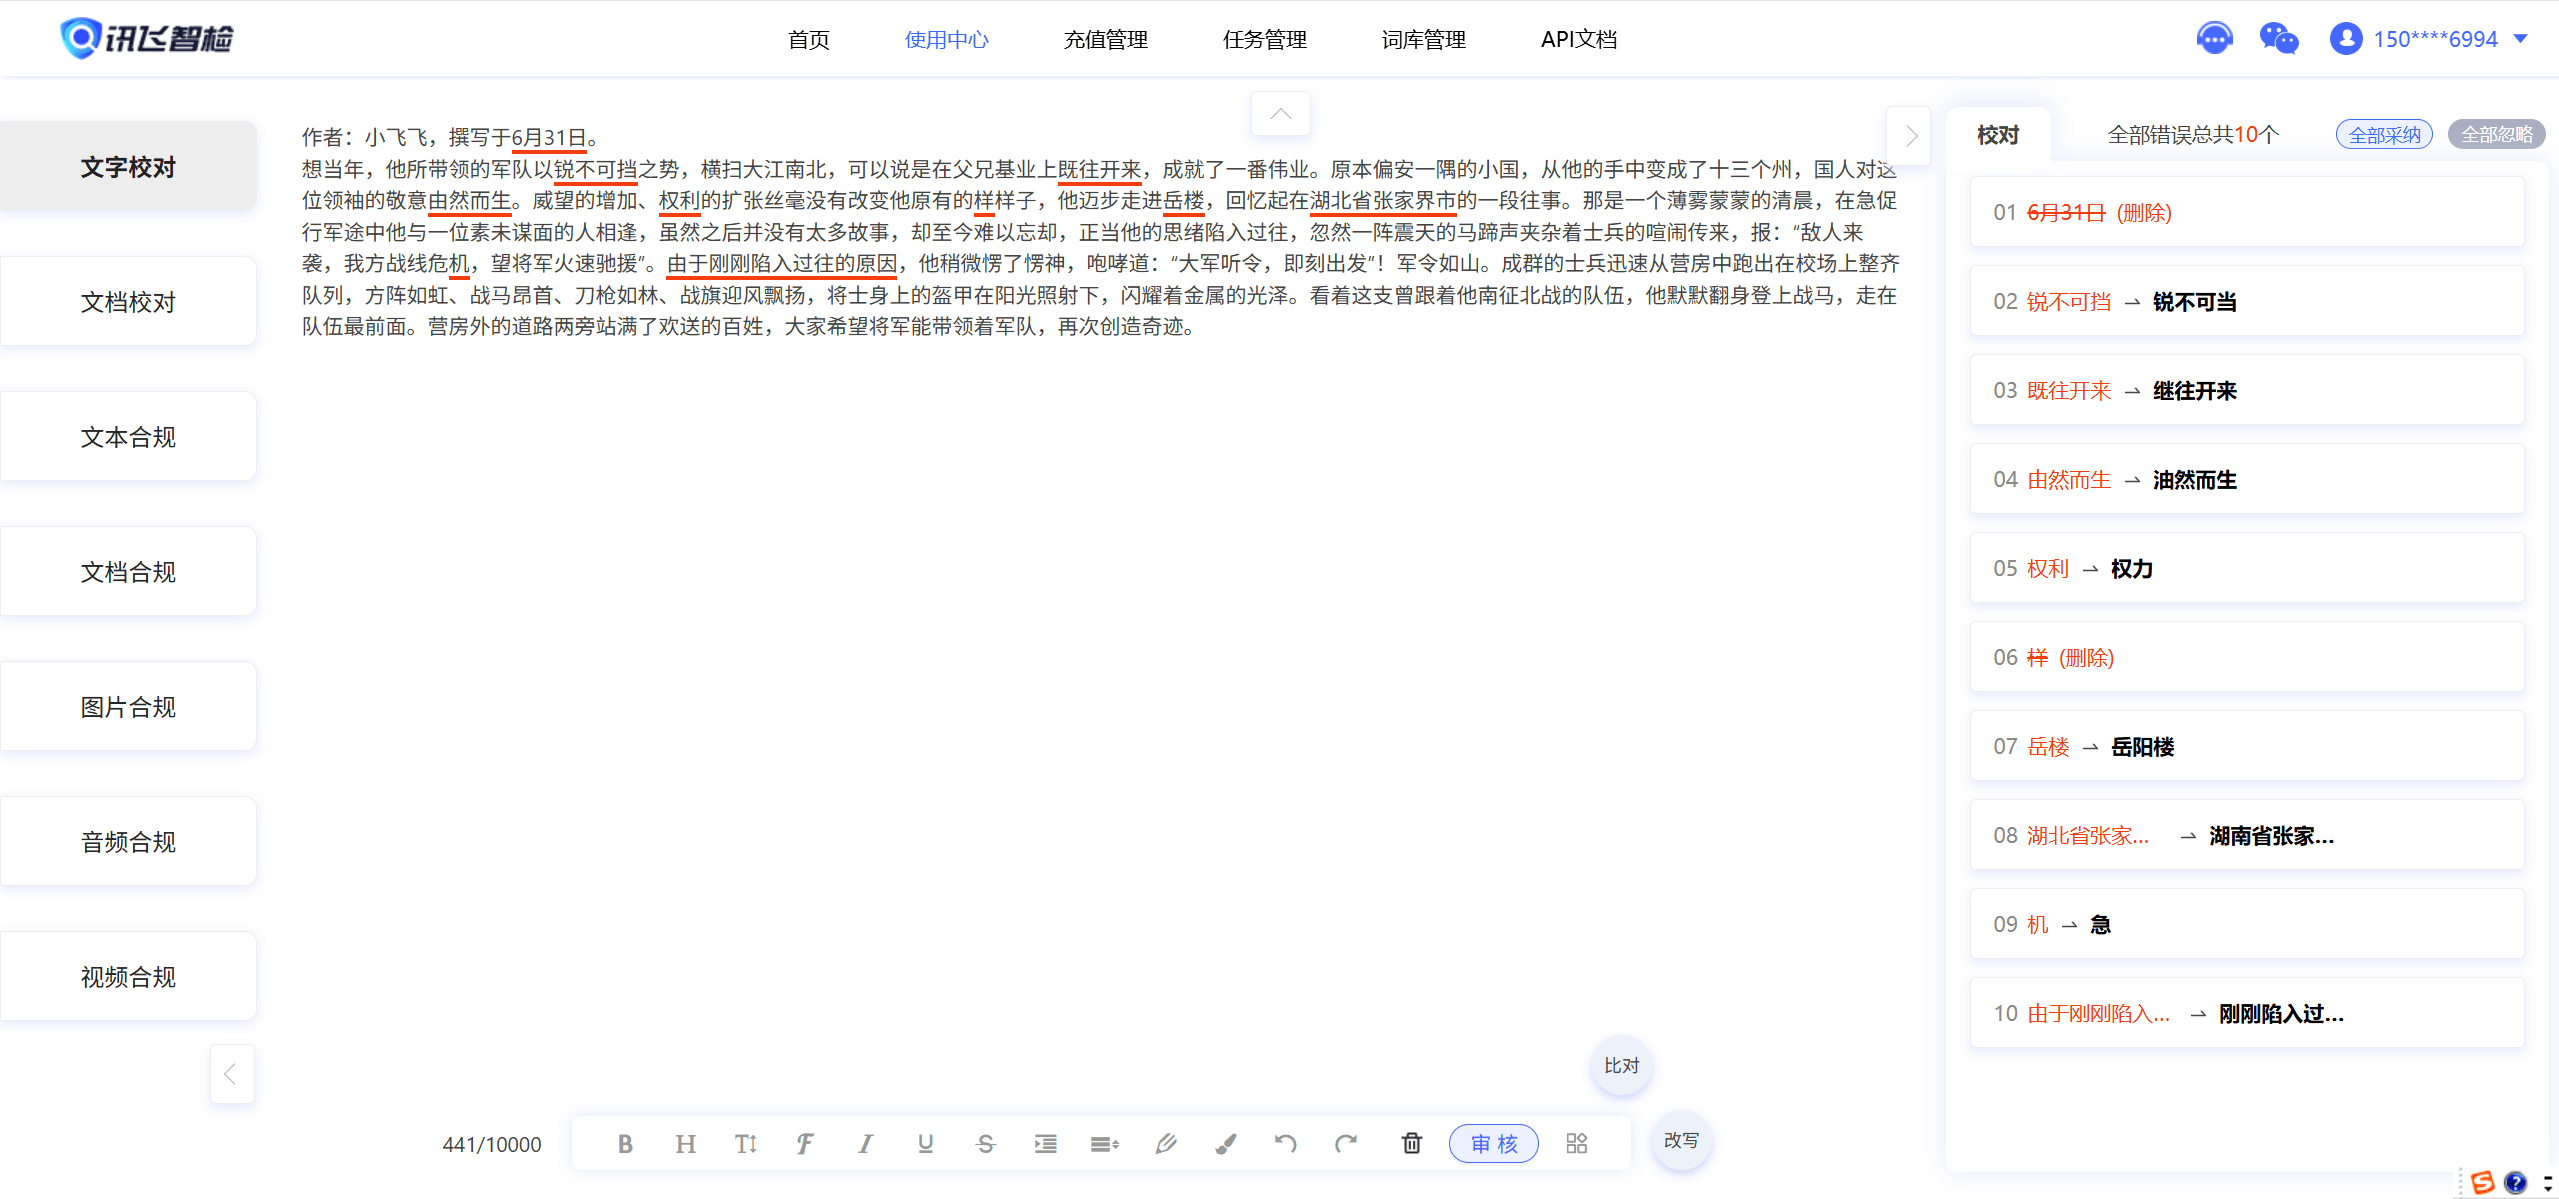Toggle underline formatting
The image size is (2559, 1199).
(924, 1143)
